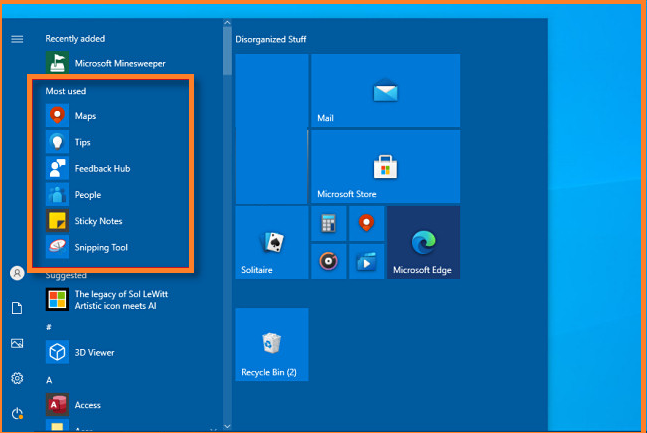647x433 pixels.
Task: Click the Power button icon
Action: pos(17,413)
